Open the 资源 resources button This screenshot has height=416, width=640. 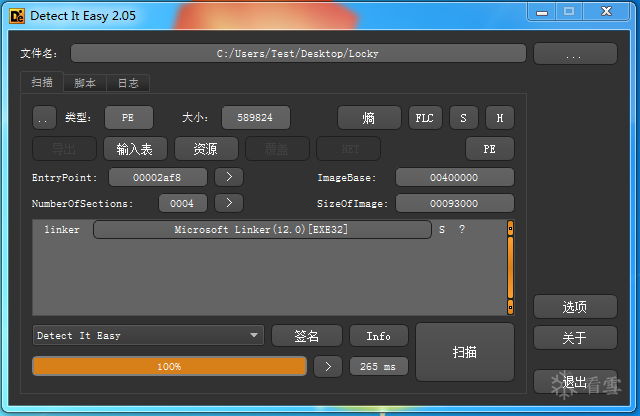click(x=206, y=149)
